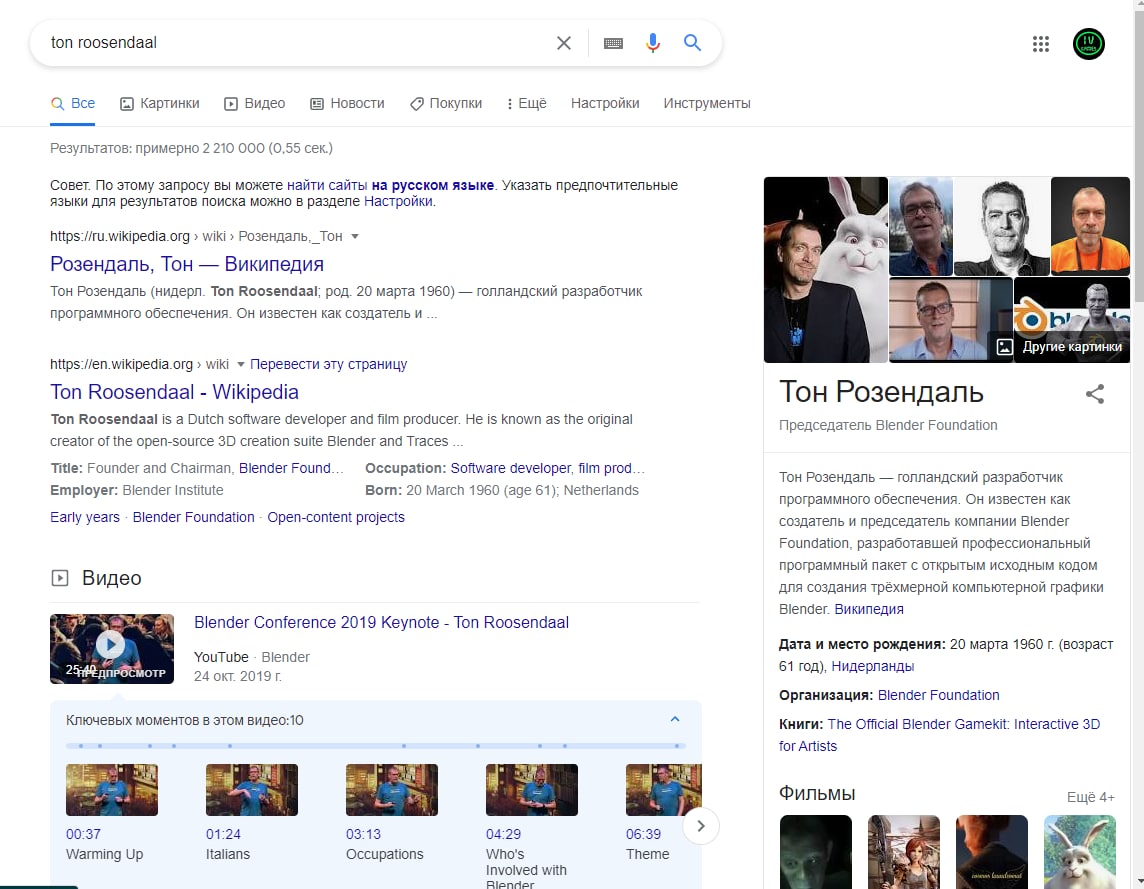Image resolution: width=1144 pixels, height=889 pixels.
Task: Click Blender Foundation next to Организация
Action: click(938, 696)
